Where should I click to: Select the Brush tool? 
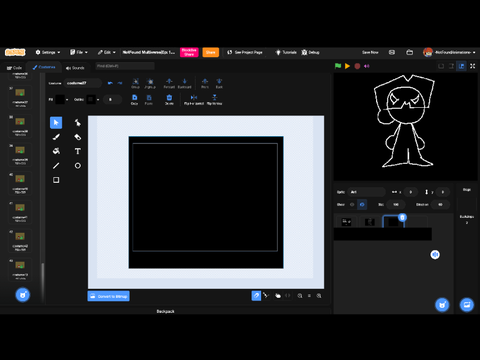pyautogui.click(x=56, y=137)
